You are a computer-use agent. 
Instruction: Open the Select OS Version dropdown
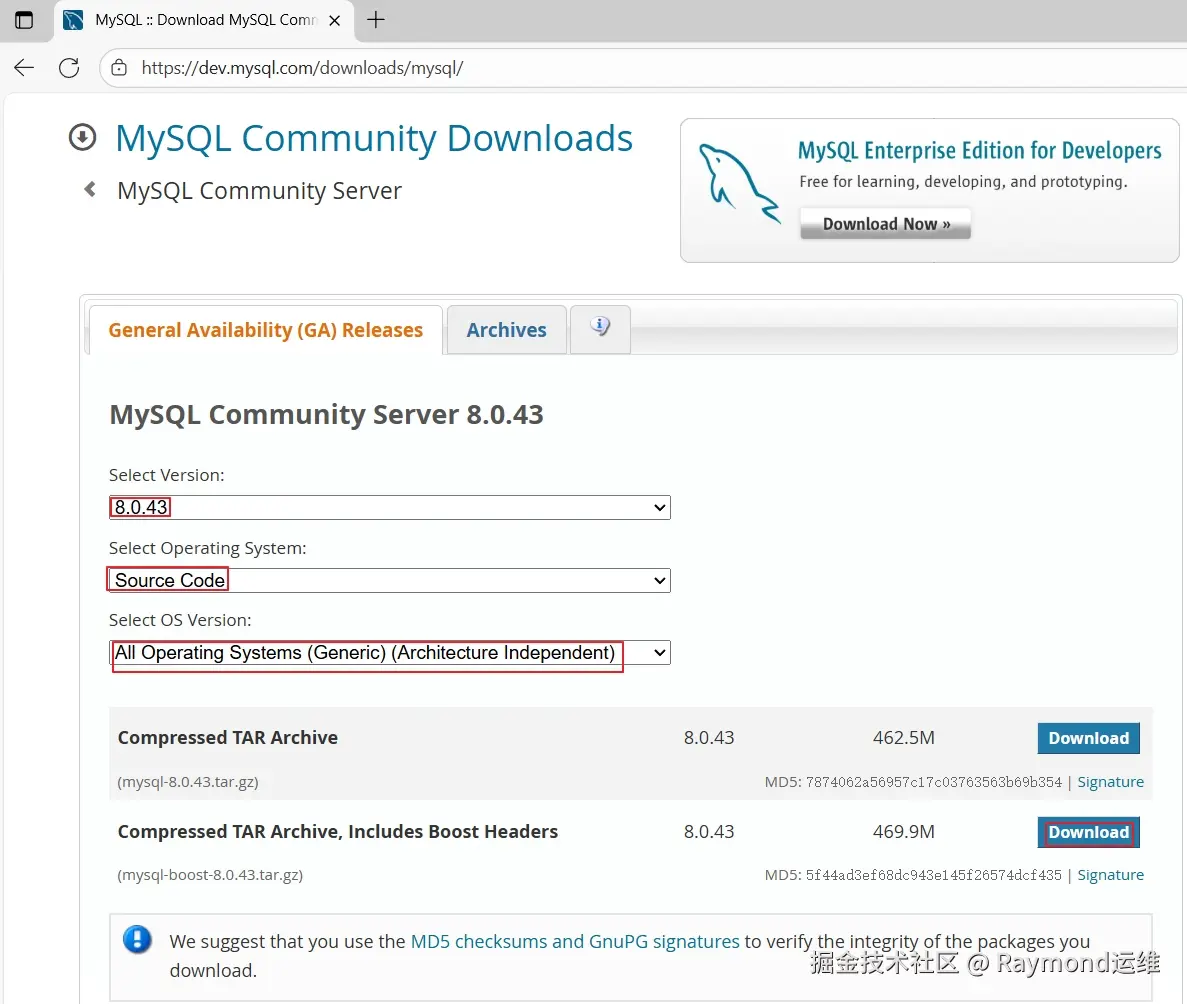[390, 653]
